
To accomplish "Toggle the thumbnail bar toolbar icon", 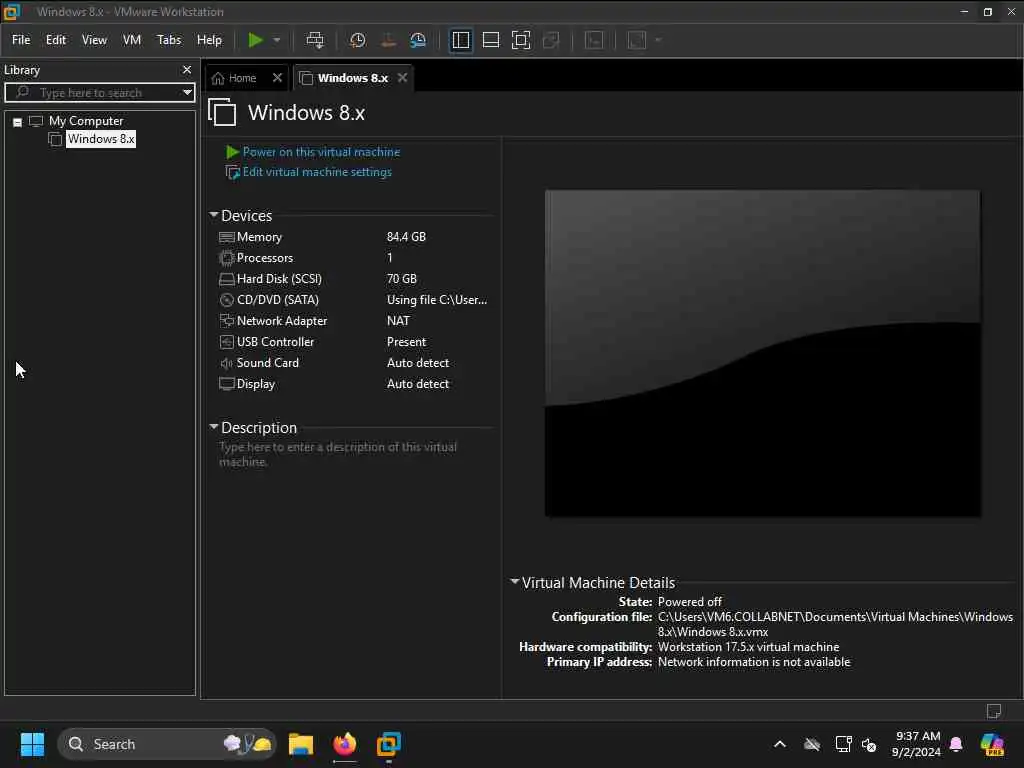I will click(x=490, y=40).
